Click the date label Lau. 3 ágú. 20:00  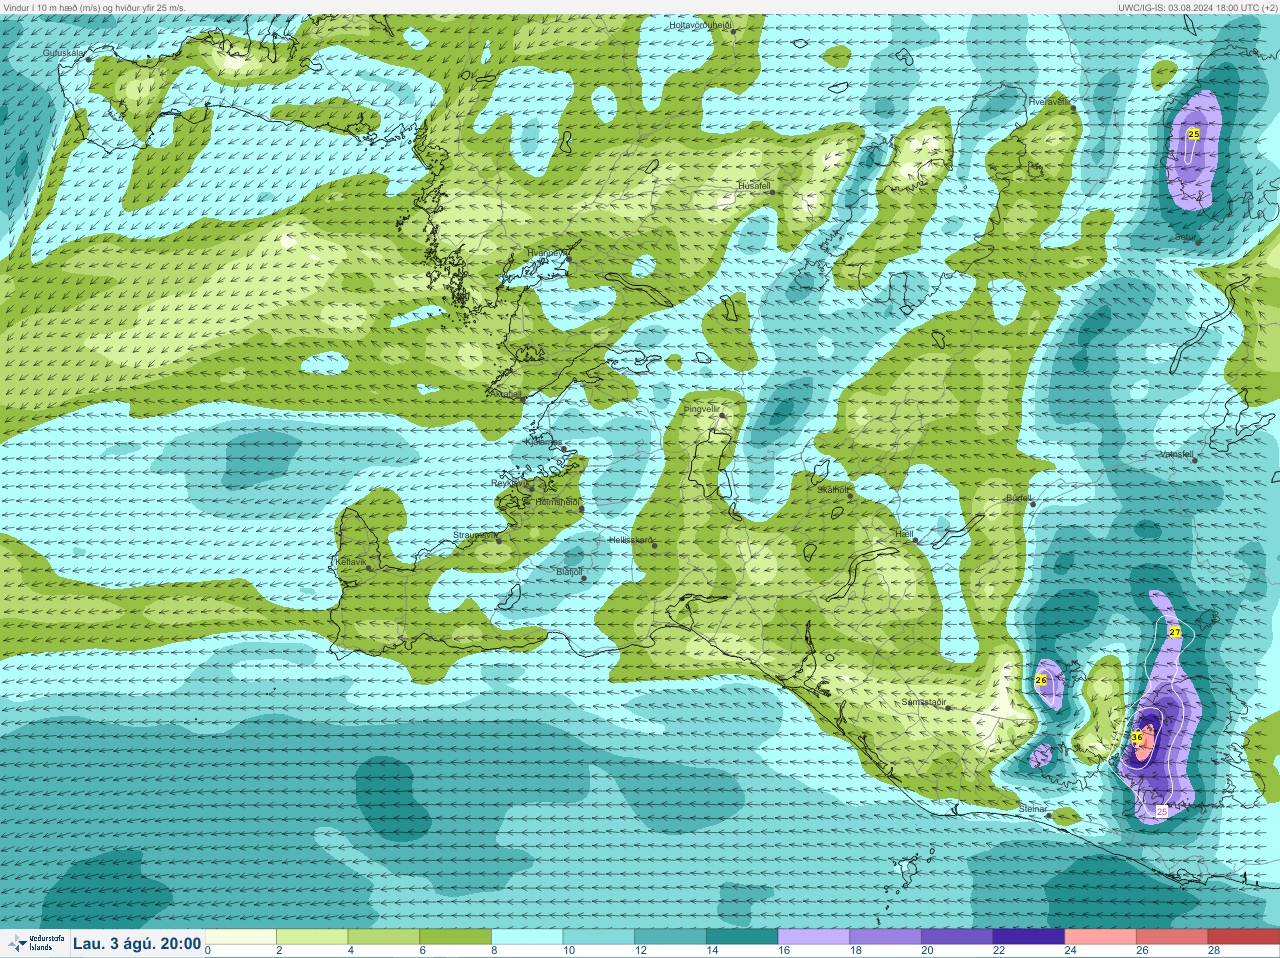(x=137, y=943)
